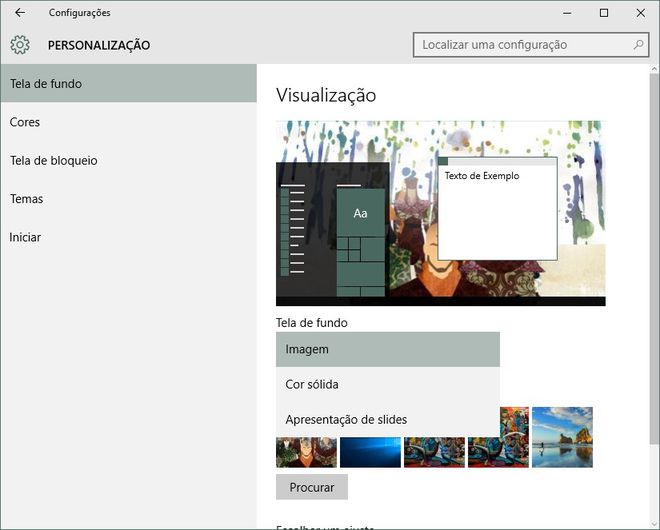Select the blue Windows logo wallpaper thumbnail
The width and height of the screenshot is (660, 530).
click(370, 452)
